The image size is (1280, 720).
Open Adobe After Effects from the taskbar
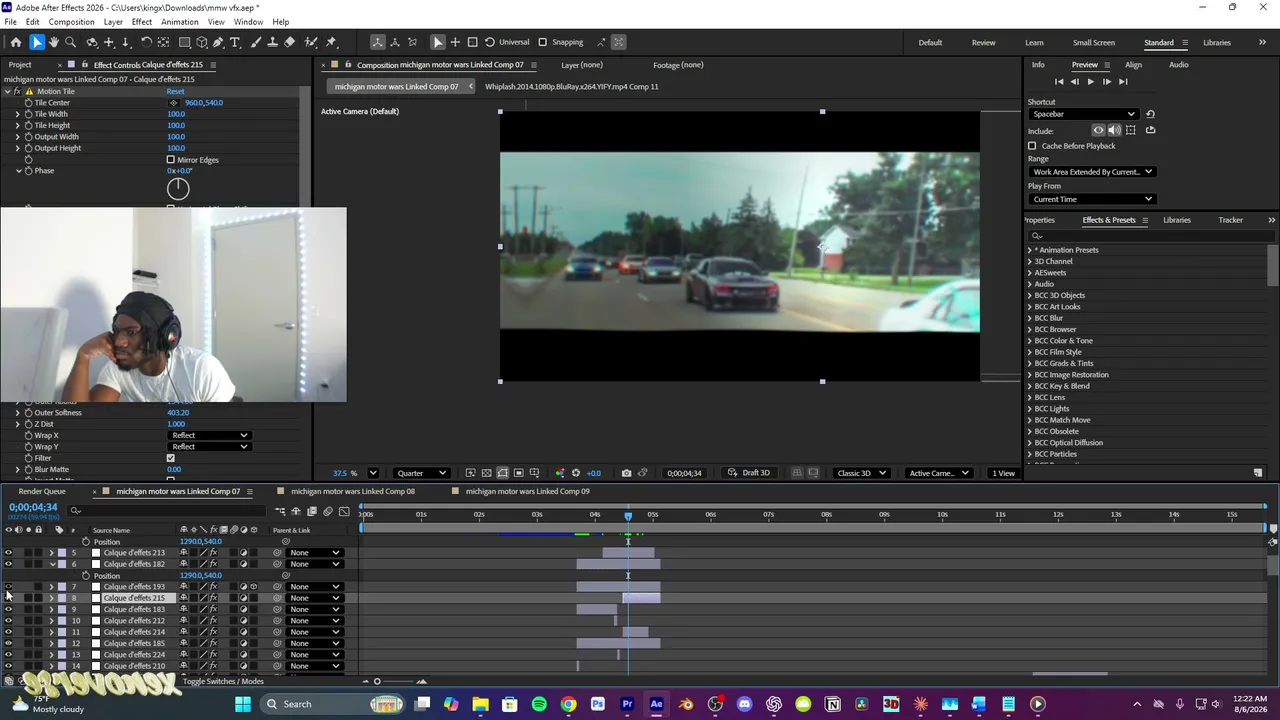click(656, 704)
